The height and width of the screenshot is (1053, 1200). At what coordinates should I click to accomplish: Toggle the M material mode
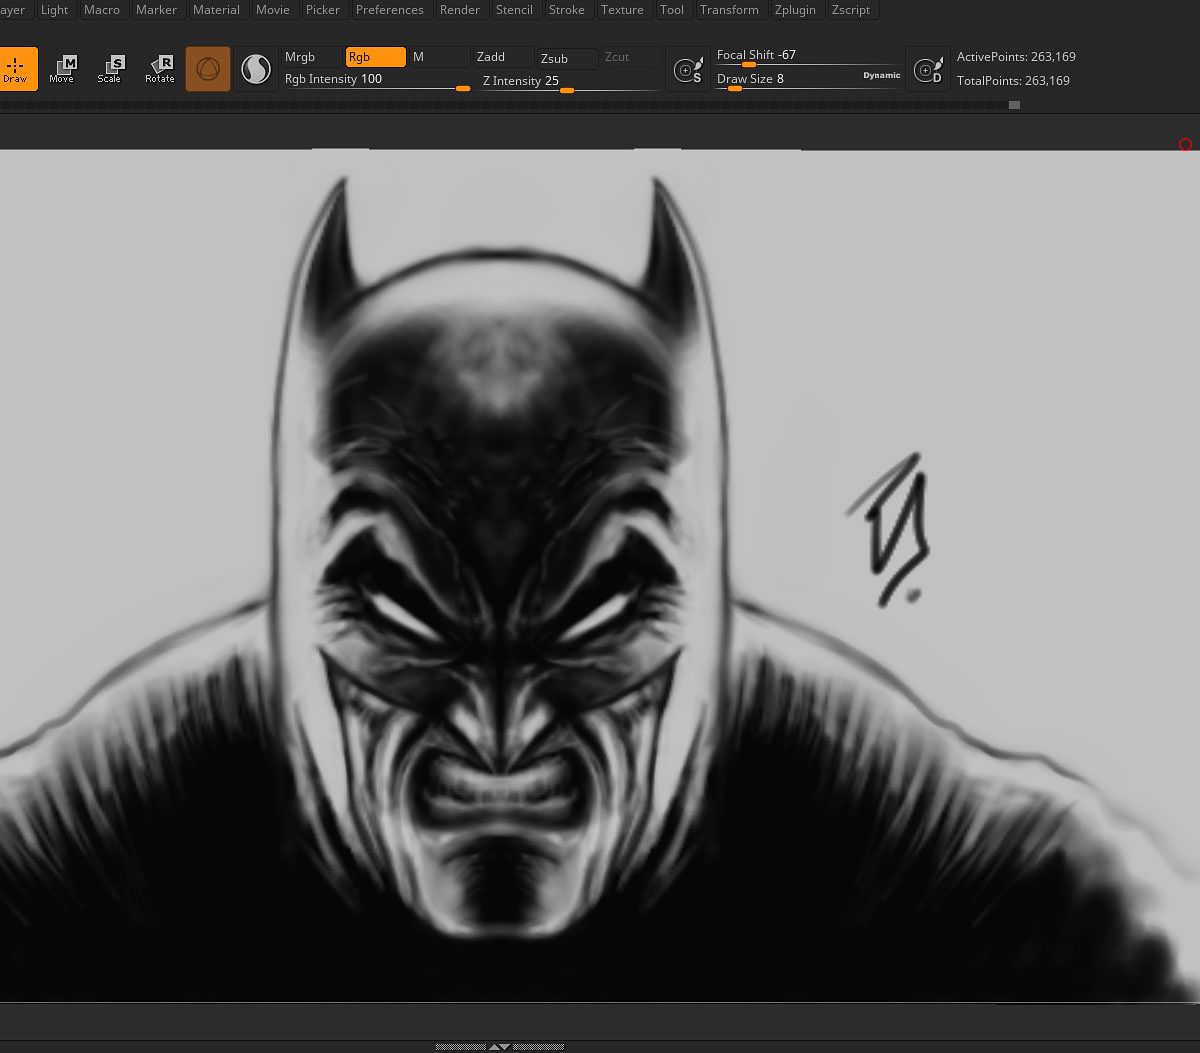tap(439, 57)
